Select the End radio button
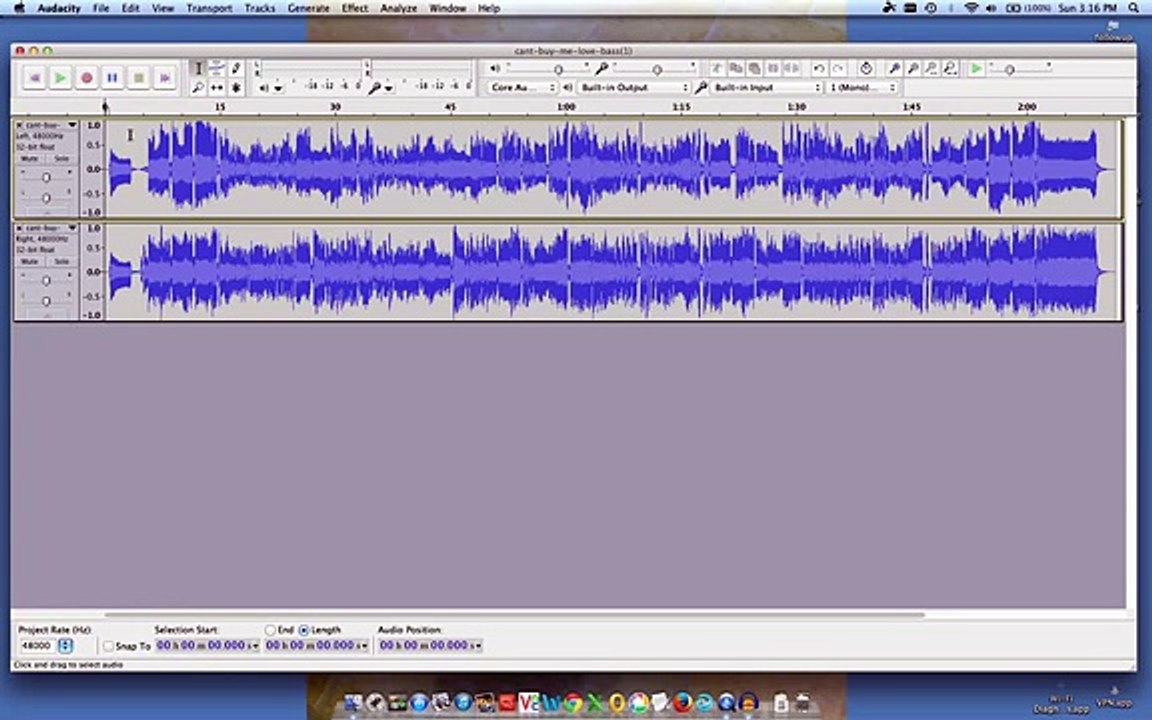The height and width of the screenshot is (720, 1152). coord(270,630)
